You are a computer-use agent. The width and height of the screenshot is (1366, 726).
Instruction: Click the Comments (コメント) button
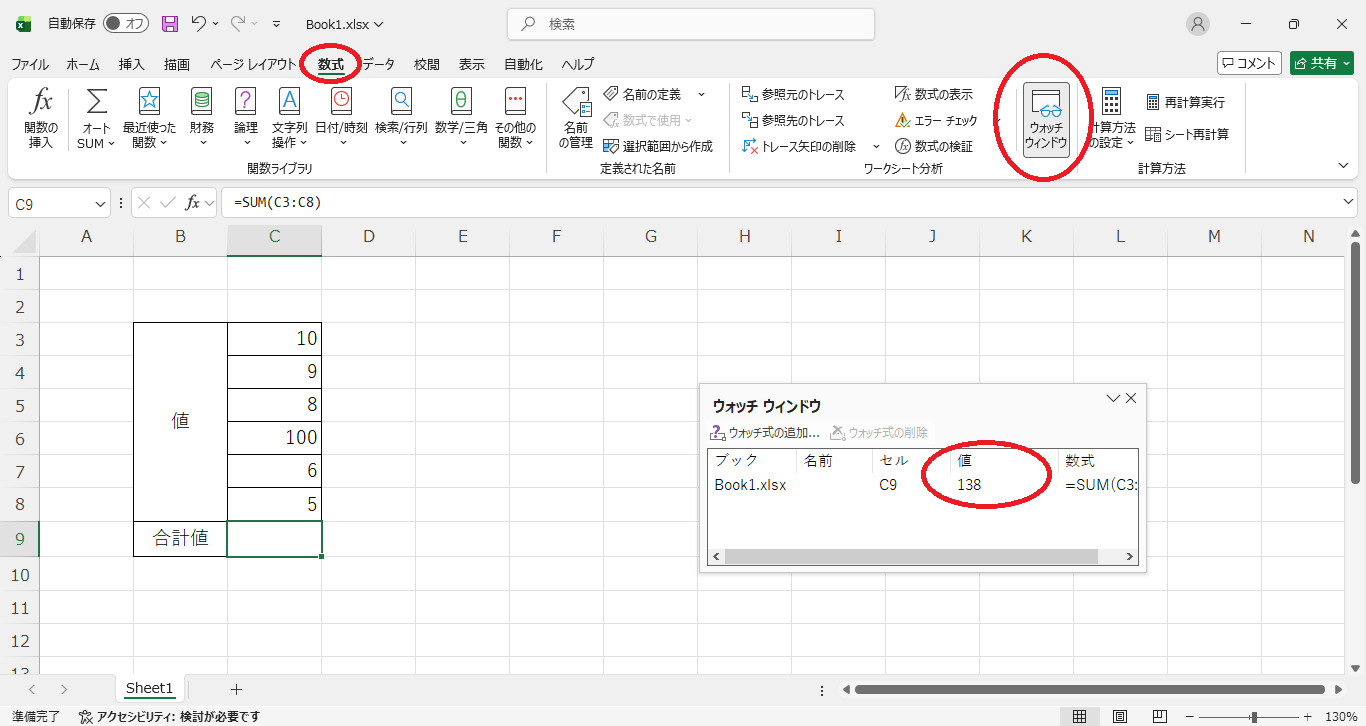[x=1249, y=63]
